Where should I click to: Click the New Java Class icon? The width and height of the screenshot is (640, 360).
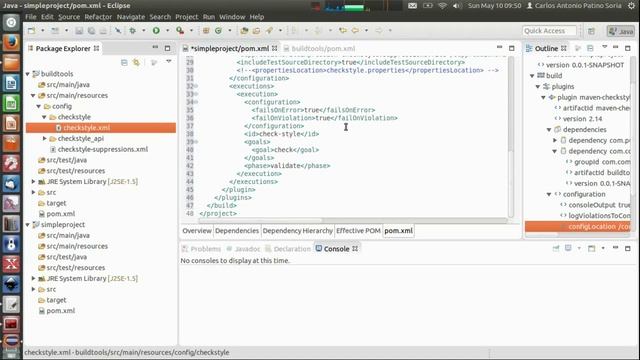(x=218, y=31)
